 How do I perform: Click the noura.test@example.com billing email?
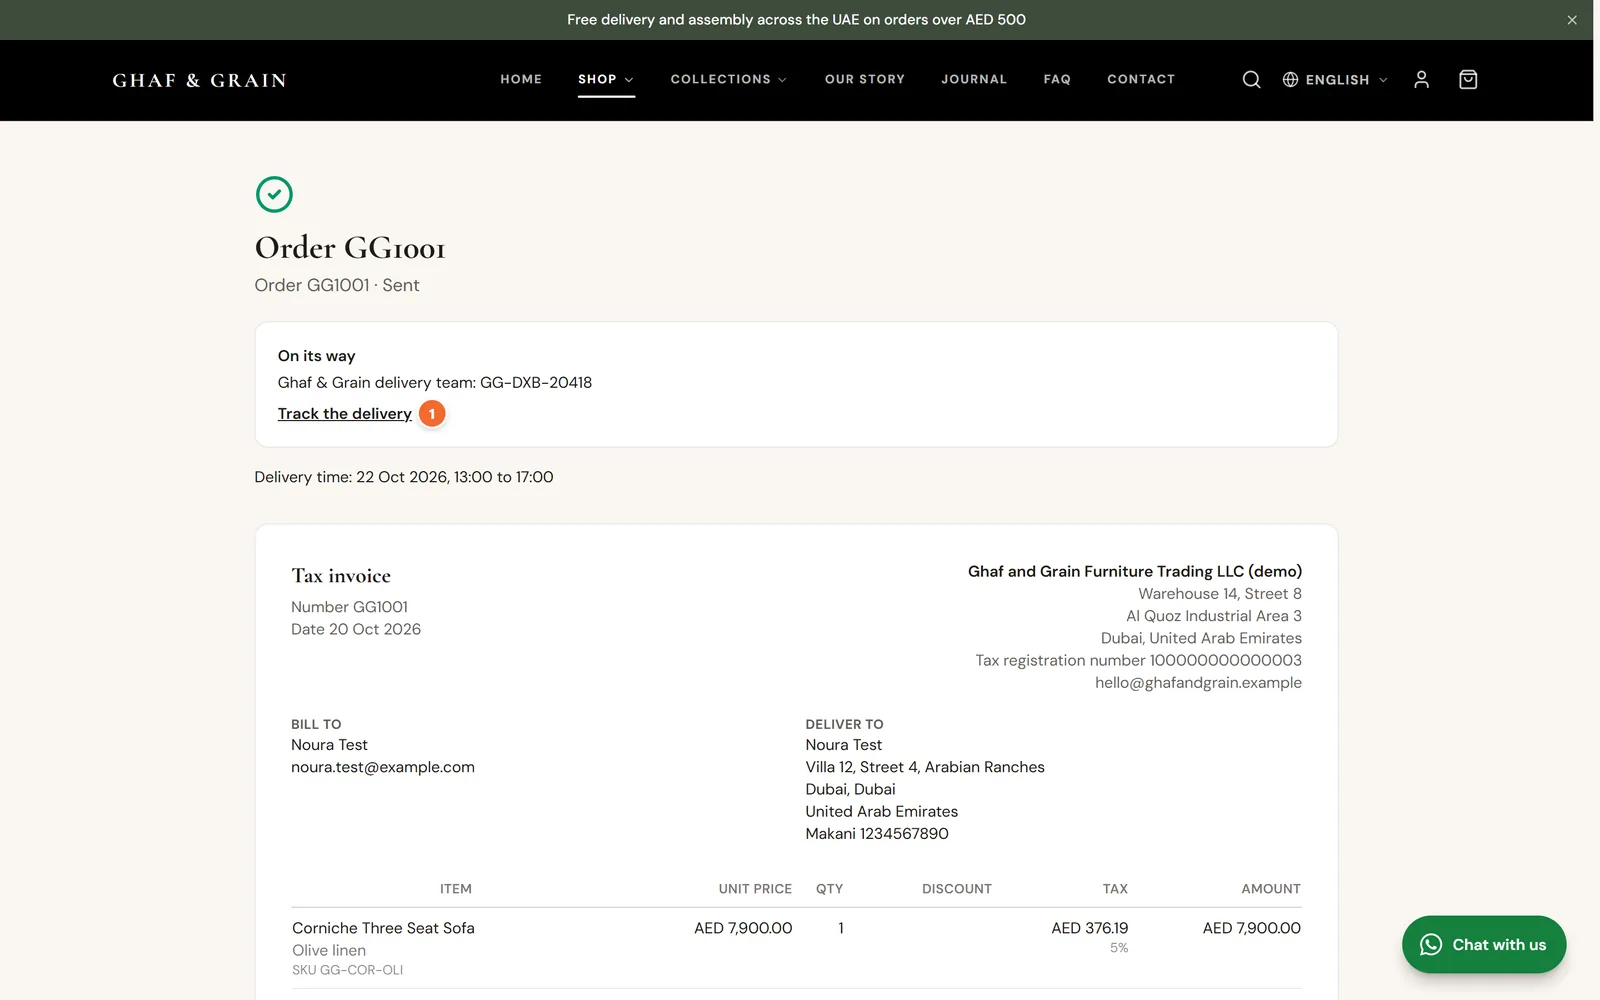tap(383, 767)
